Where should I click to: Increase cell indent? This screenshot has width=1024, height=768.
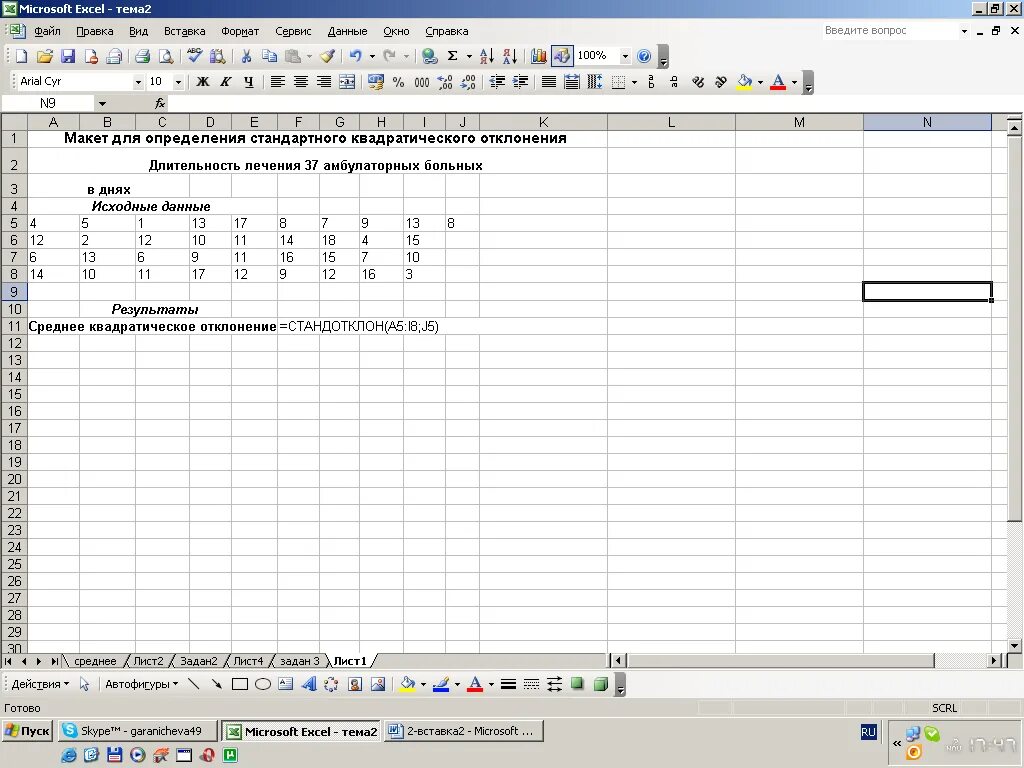pos(520,82)
